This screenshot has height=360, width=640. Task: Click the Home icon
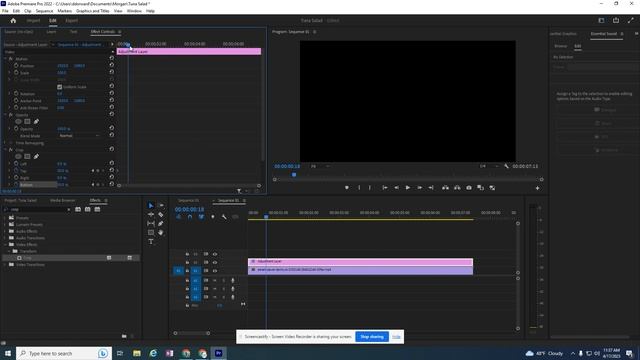coord(13,20)
